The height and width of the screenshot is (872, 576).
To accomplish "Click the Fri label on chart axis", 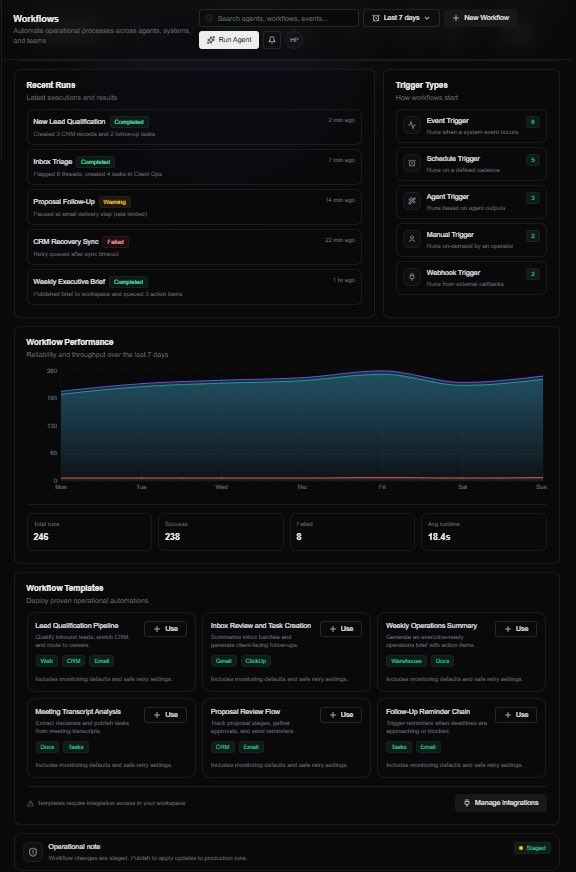I will (x=383, y=487).
